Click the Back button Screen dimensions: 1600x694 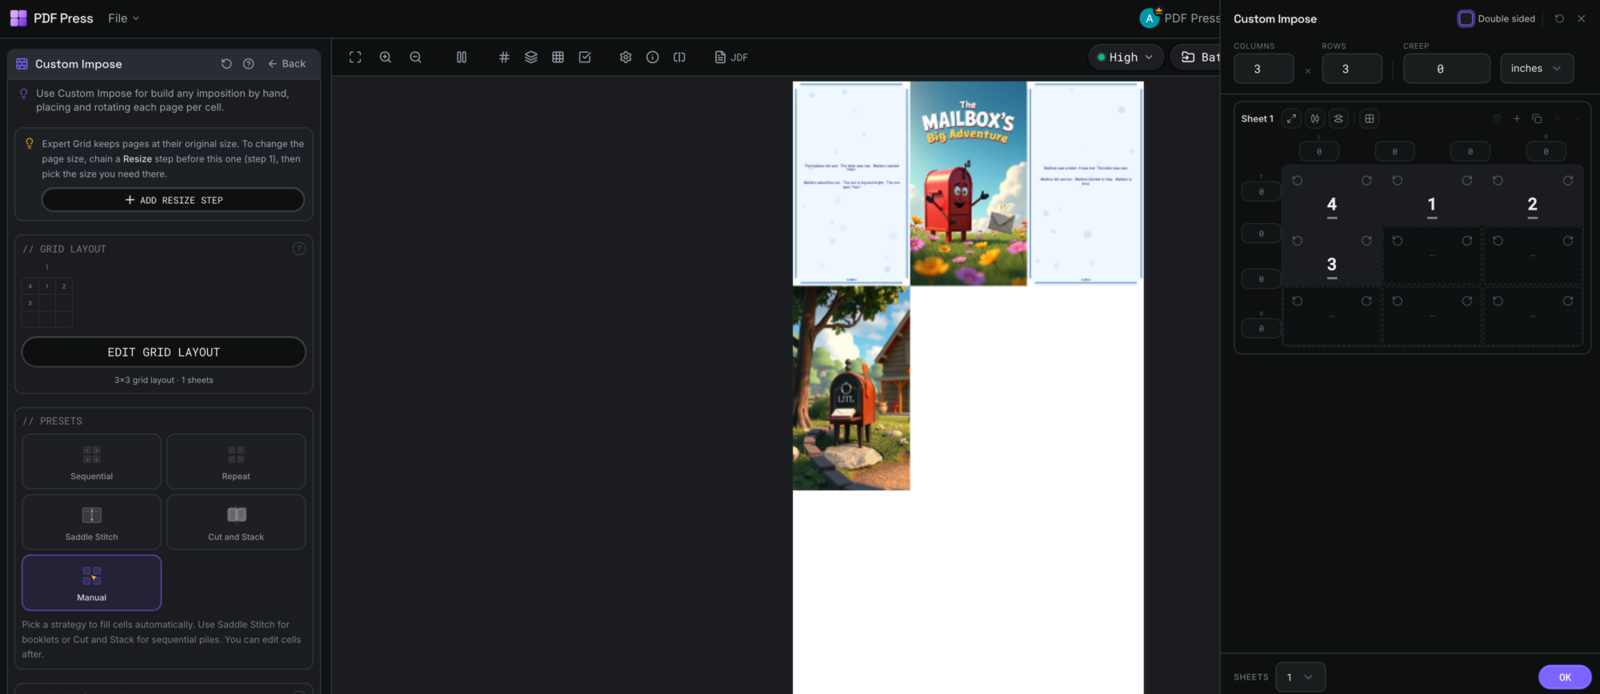coord(287,64)
